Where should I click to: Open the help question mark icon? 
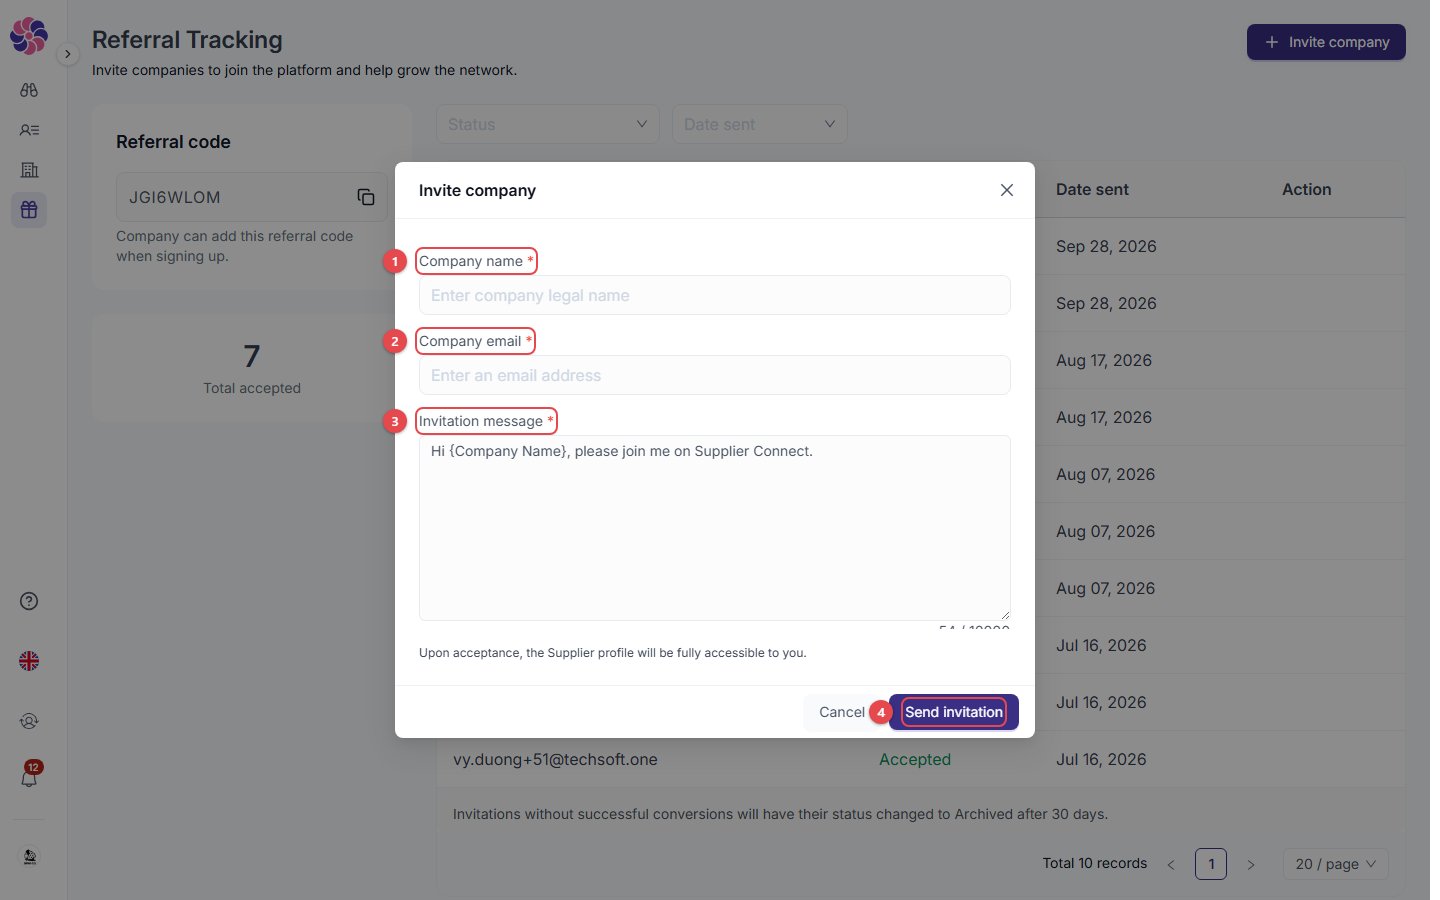29,601
